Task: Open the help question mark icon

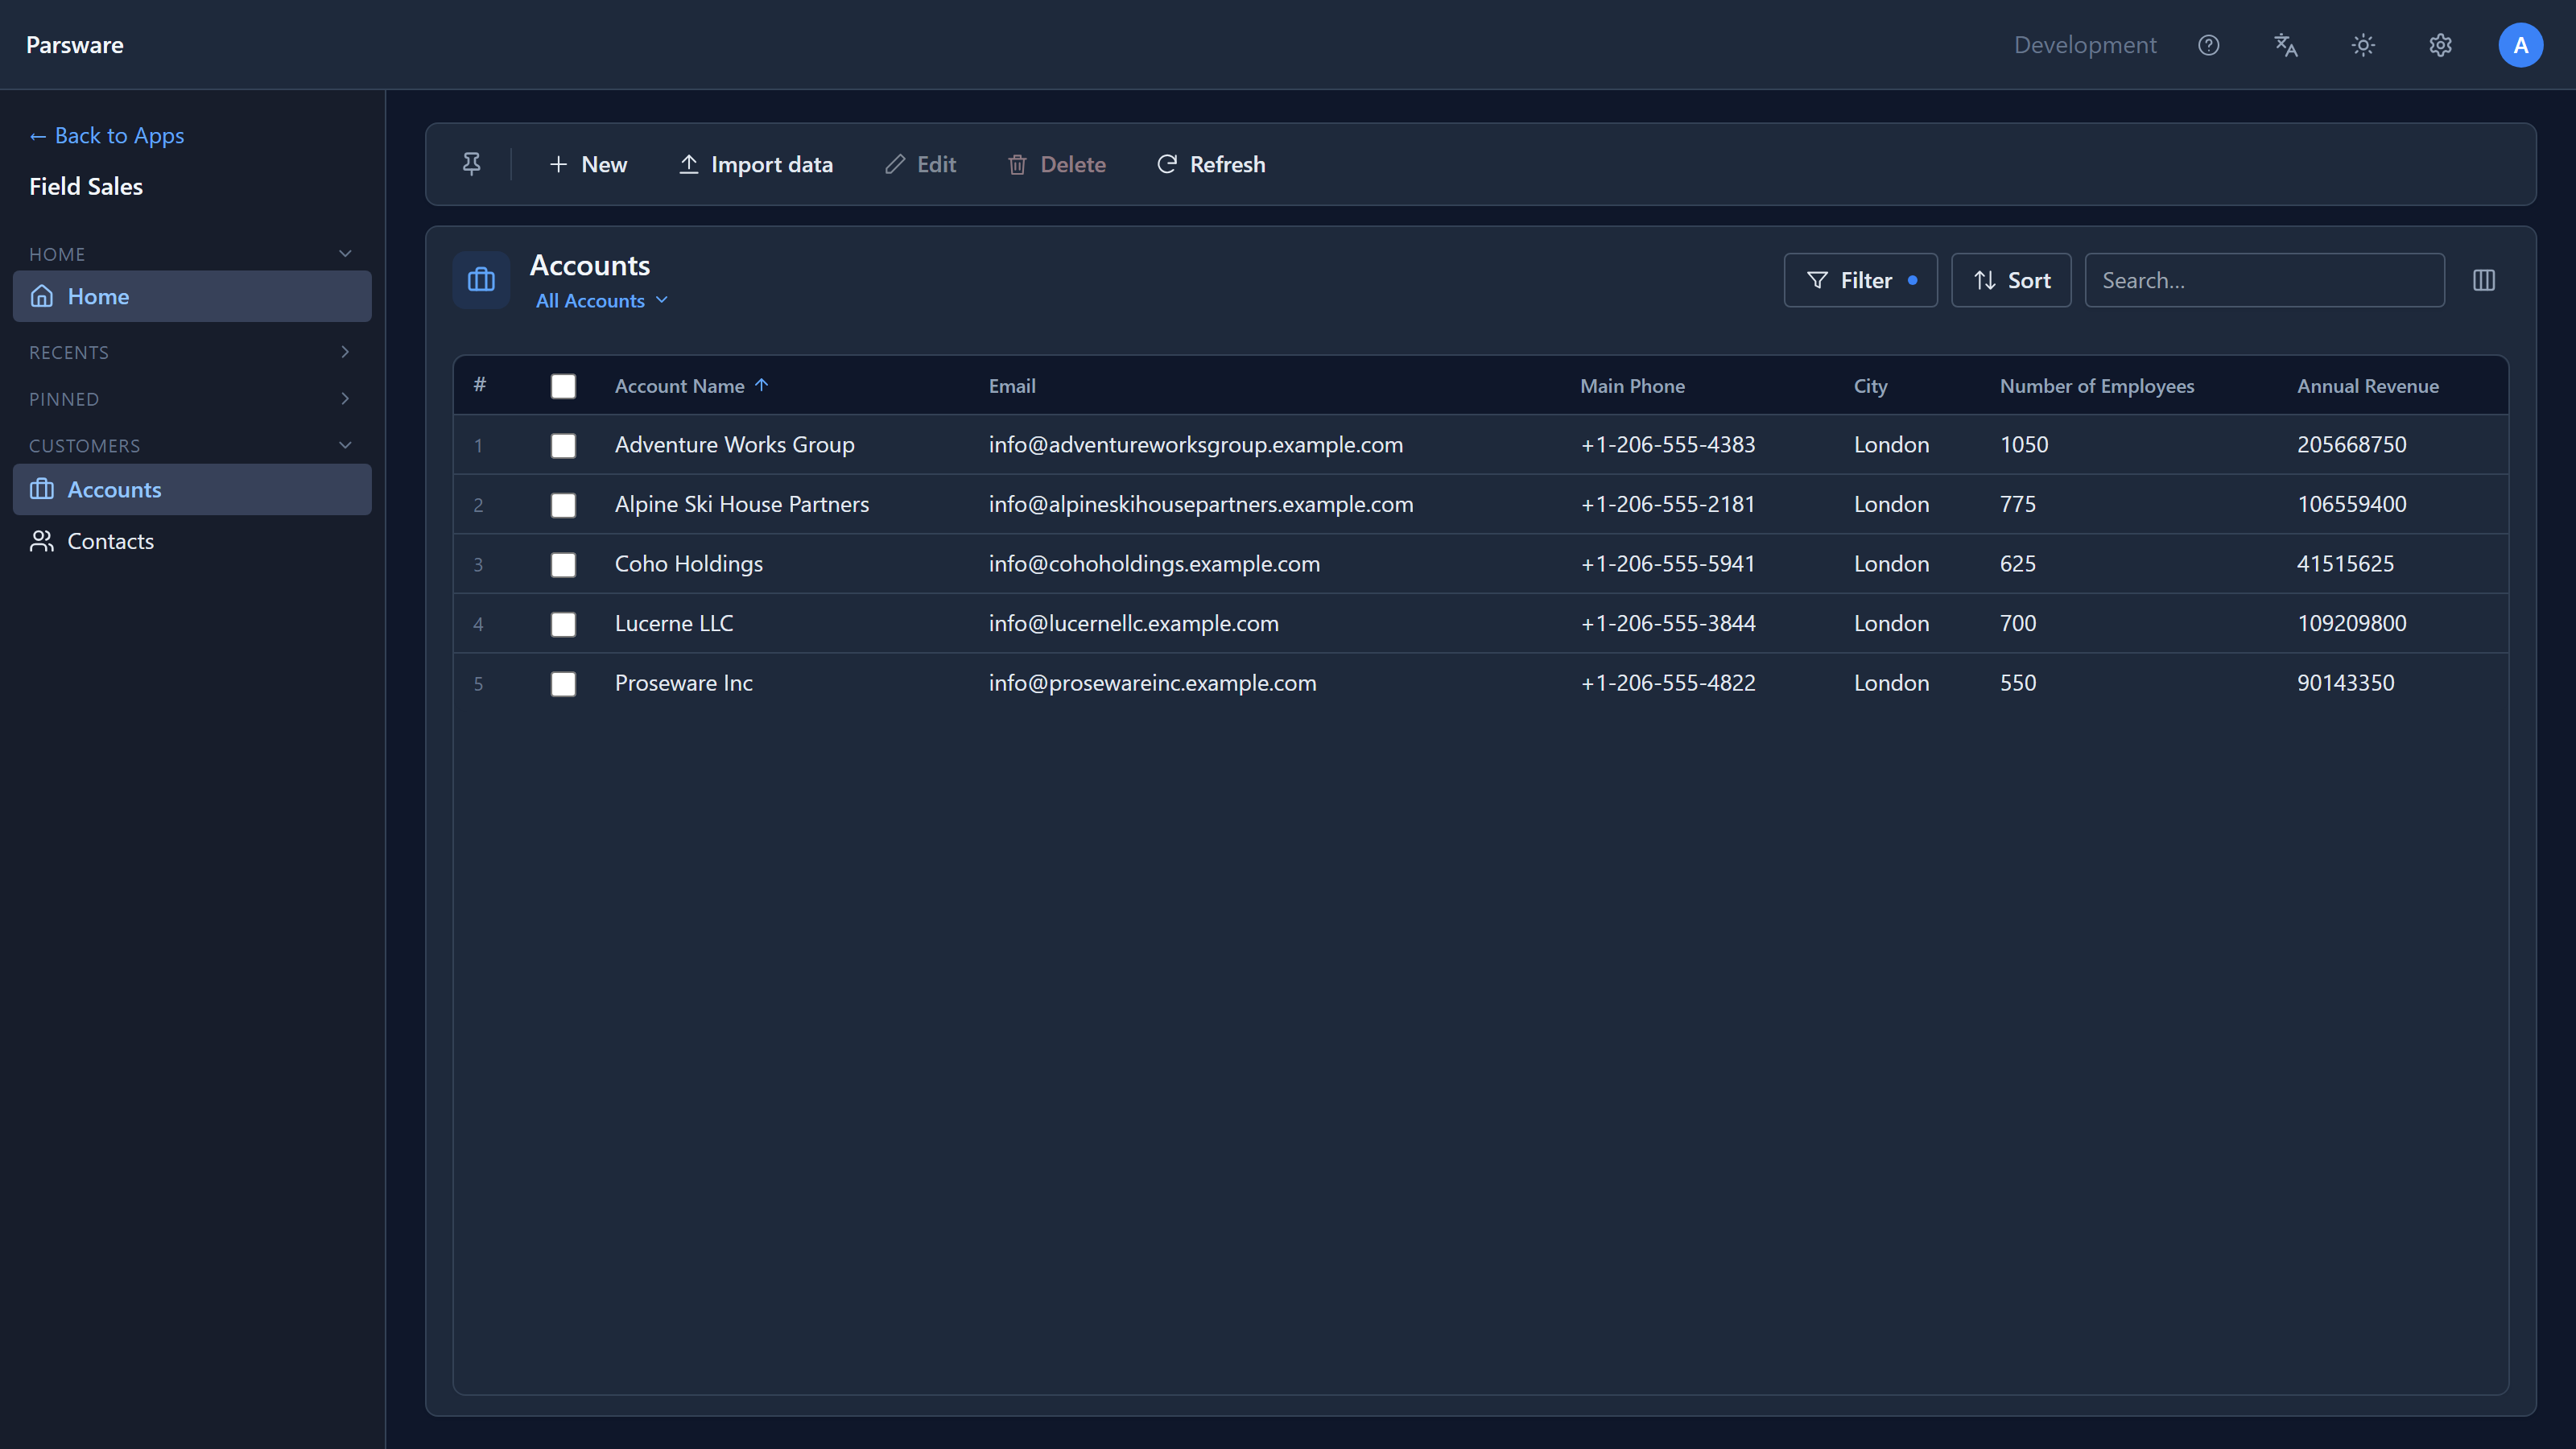Action: 2209,45
